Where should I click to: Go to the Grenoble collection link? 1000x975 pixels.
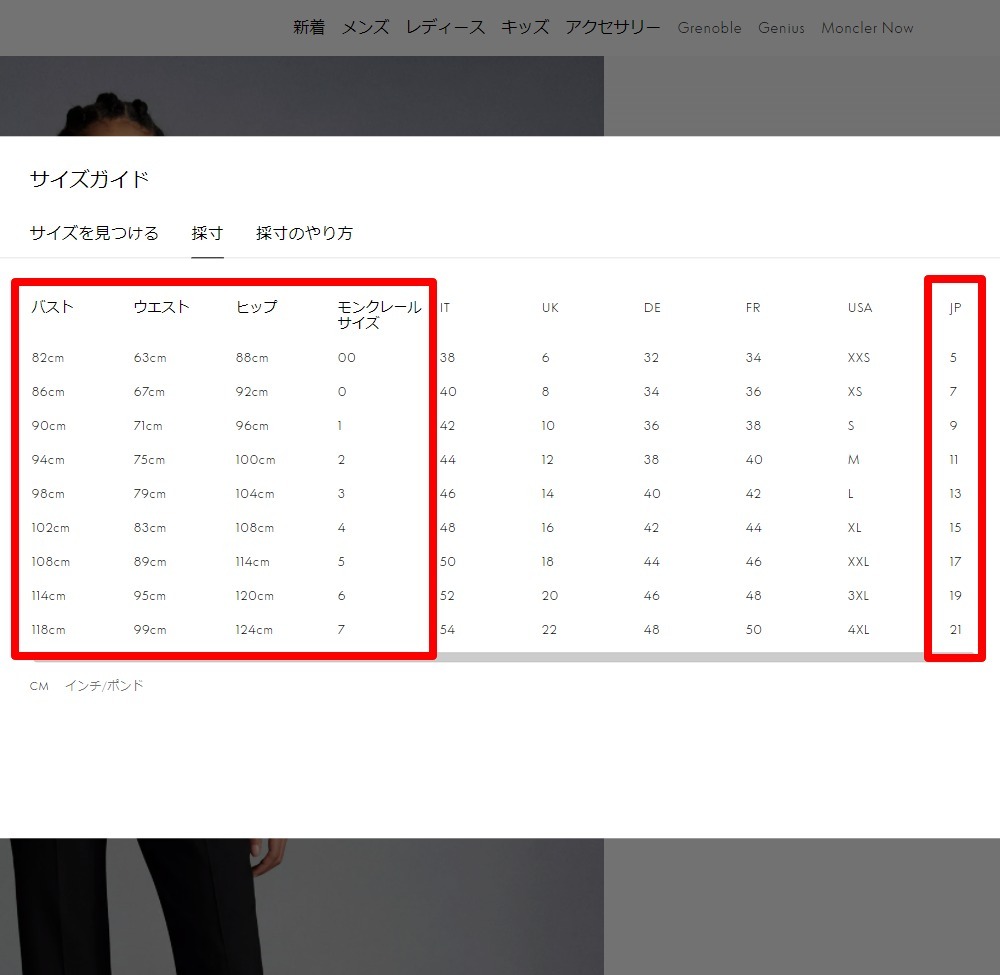tap(709, 28)
